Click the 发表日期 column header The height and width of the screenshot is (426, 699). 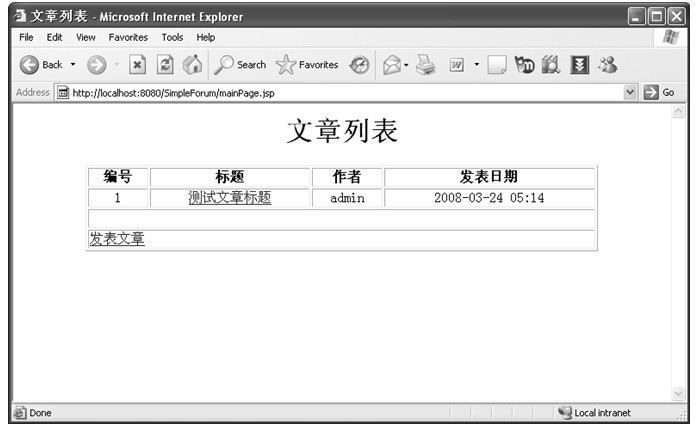click(489, 176)
